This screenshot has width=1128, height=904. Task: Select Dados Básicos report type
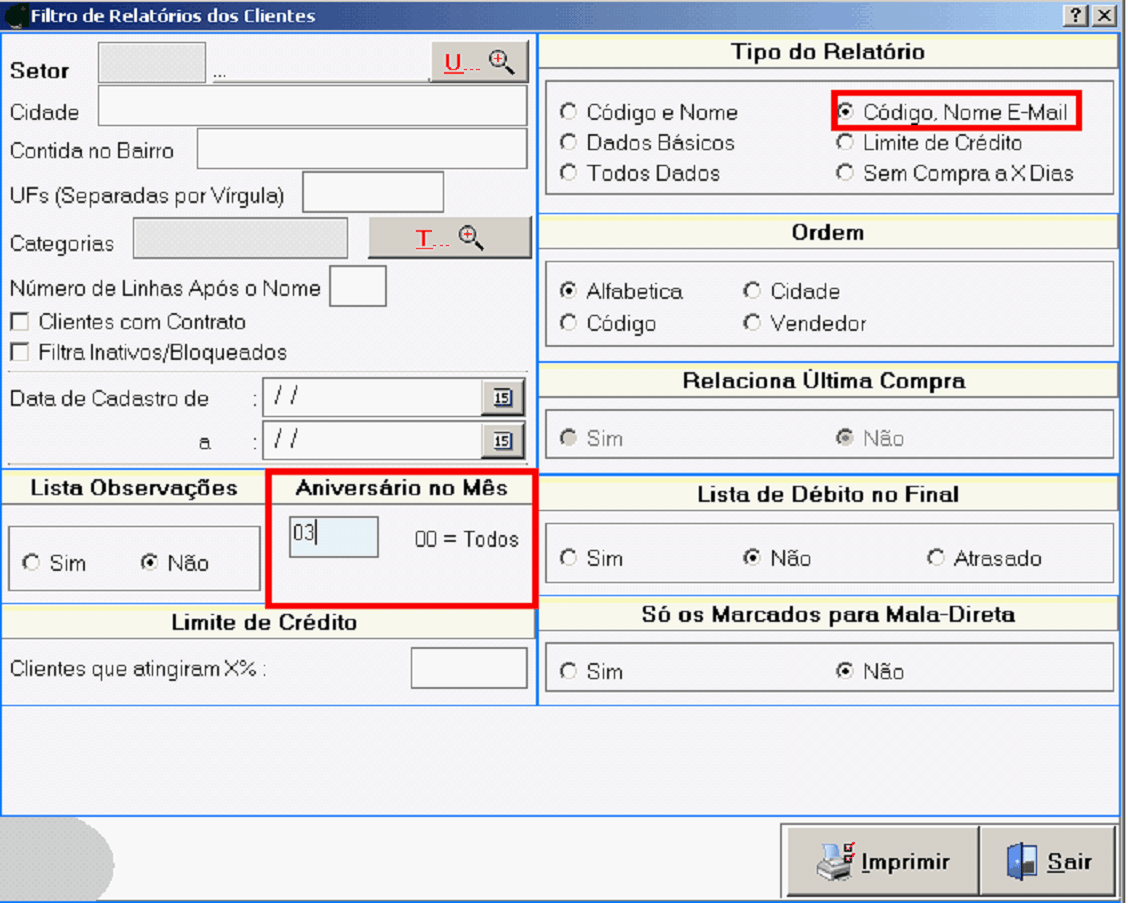coord(569,143)
